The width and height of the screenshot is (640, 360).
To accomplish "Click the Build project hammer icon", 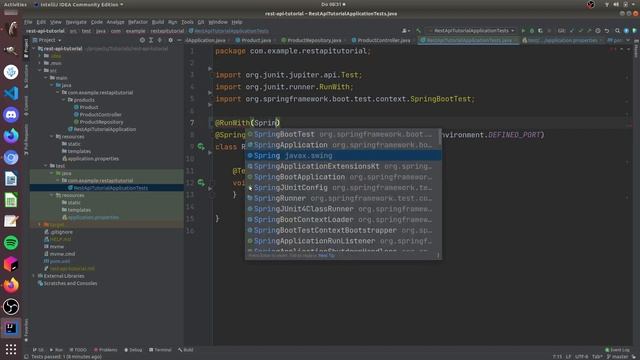I will (418, 31).
